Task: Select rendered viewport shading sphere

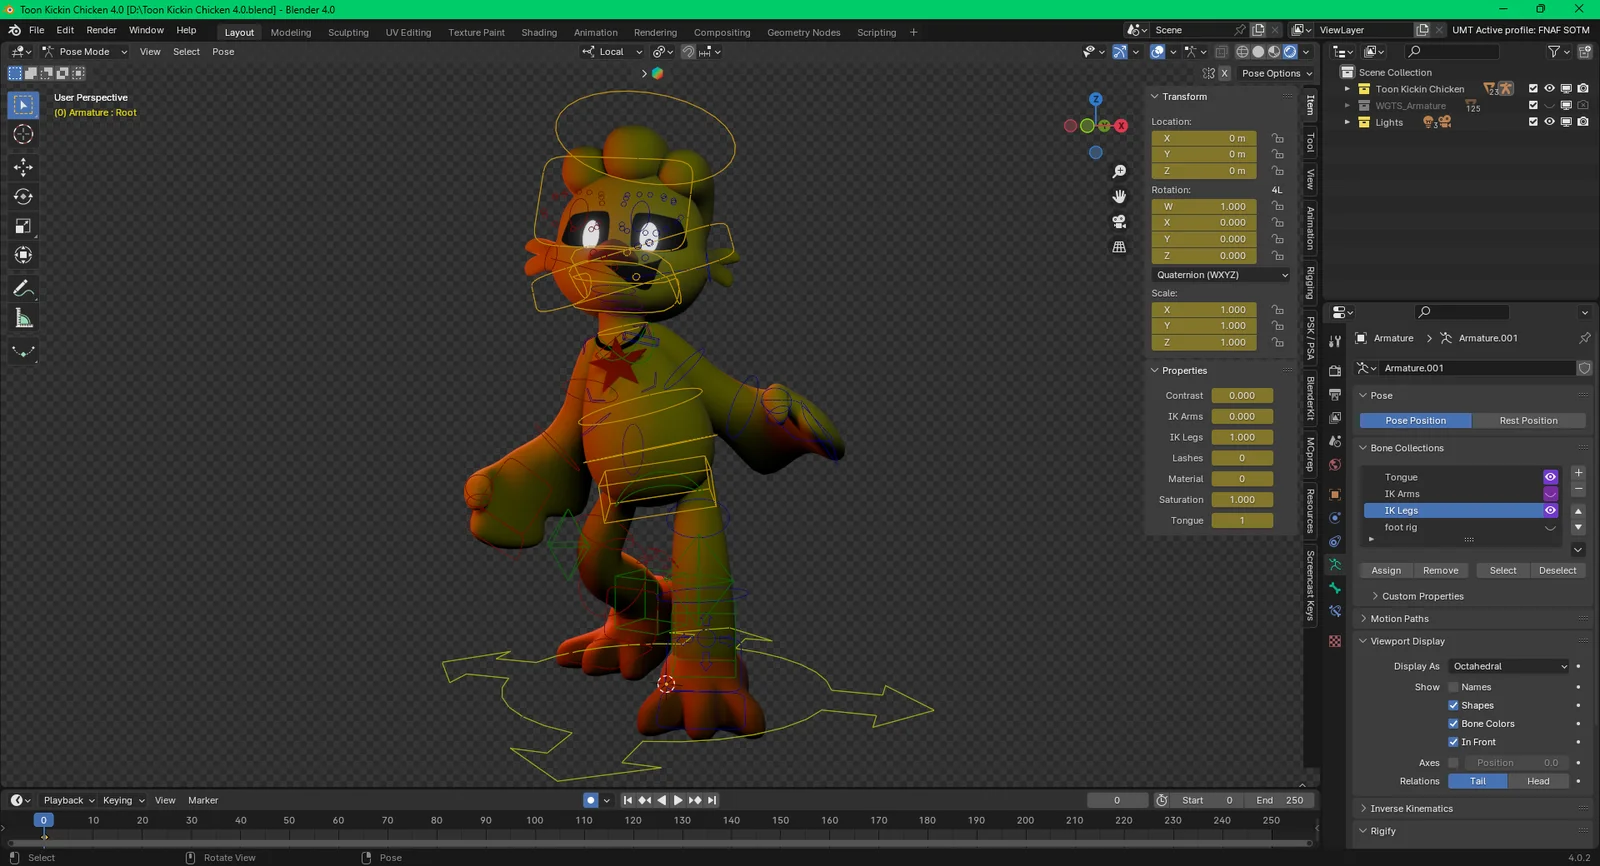Action: pyautogui.click(x=1290, y=52)
